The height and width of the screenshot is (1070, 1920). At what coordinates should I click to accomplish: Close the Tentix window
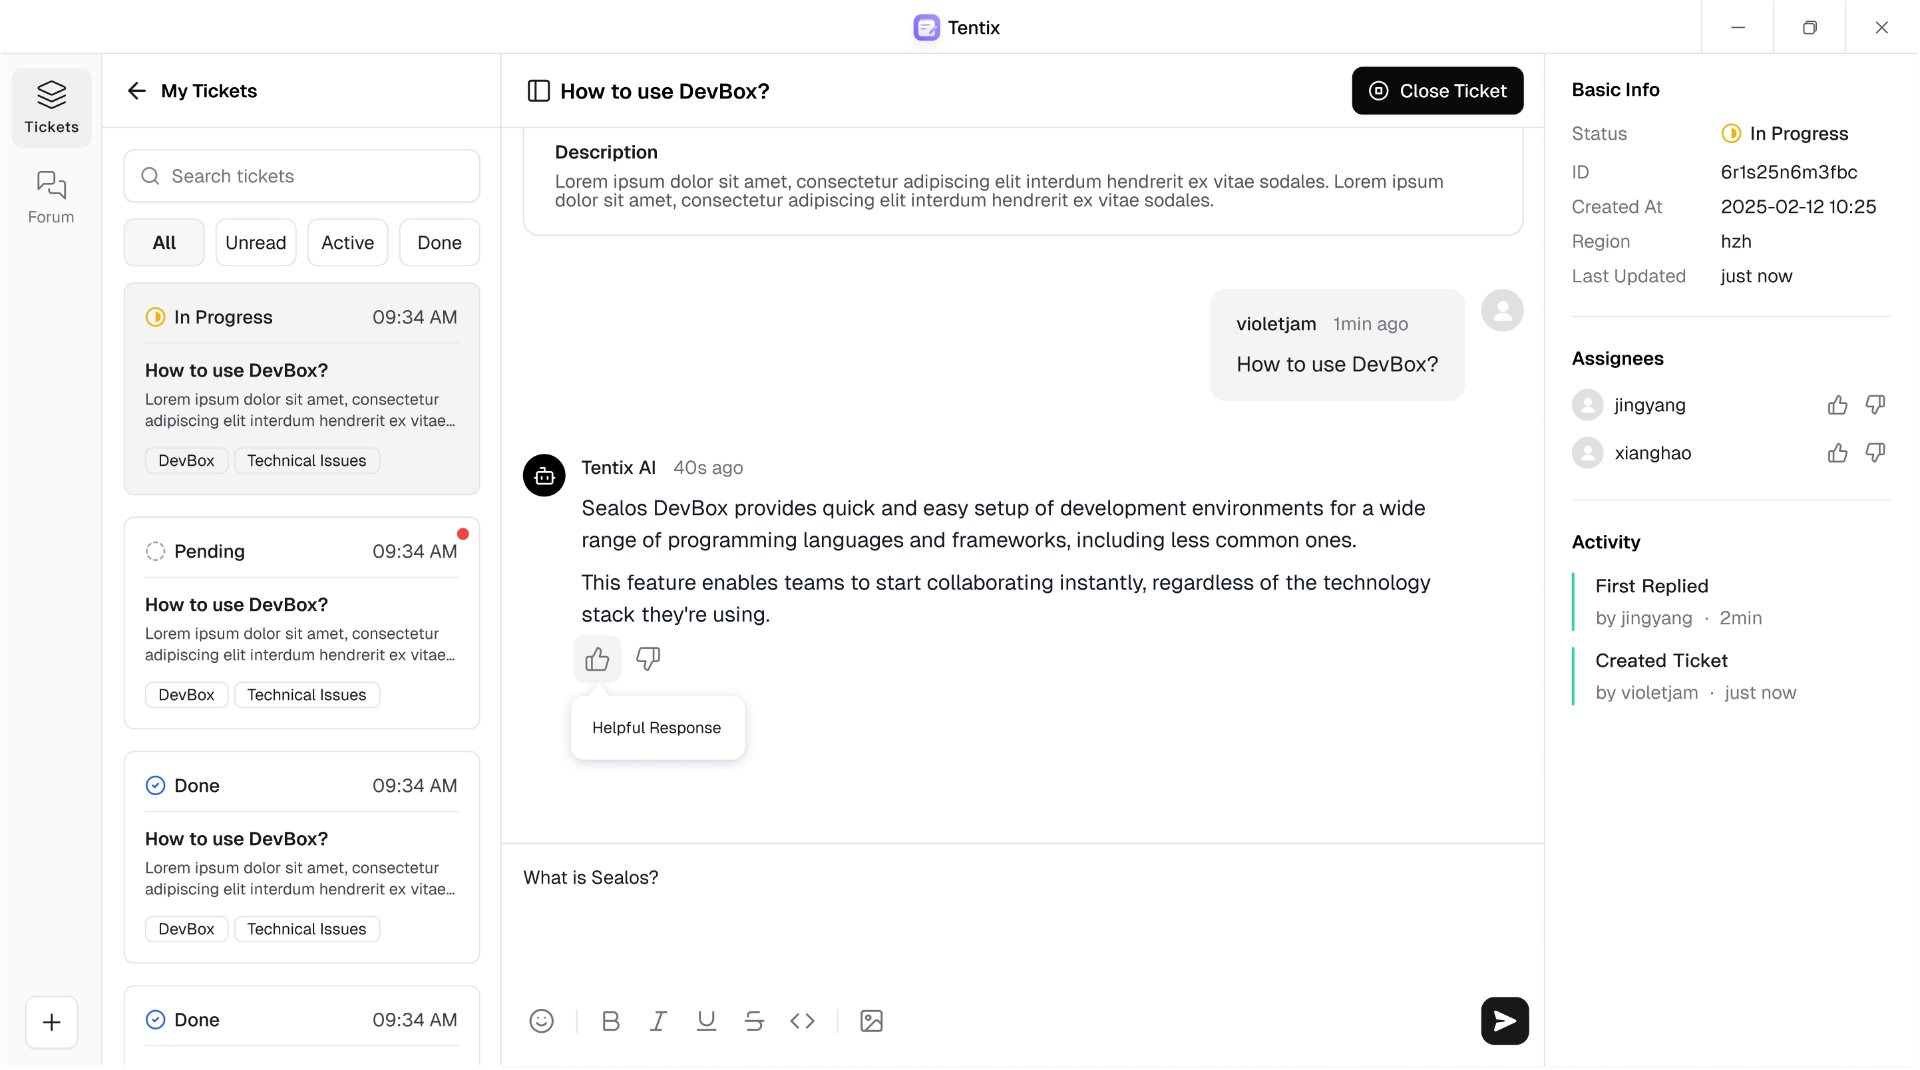coord(1882,27)
